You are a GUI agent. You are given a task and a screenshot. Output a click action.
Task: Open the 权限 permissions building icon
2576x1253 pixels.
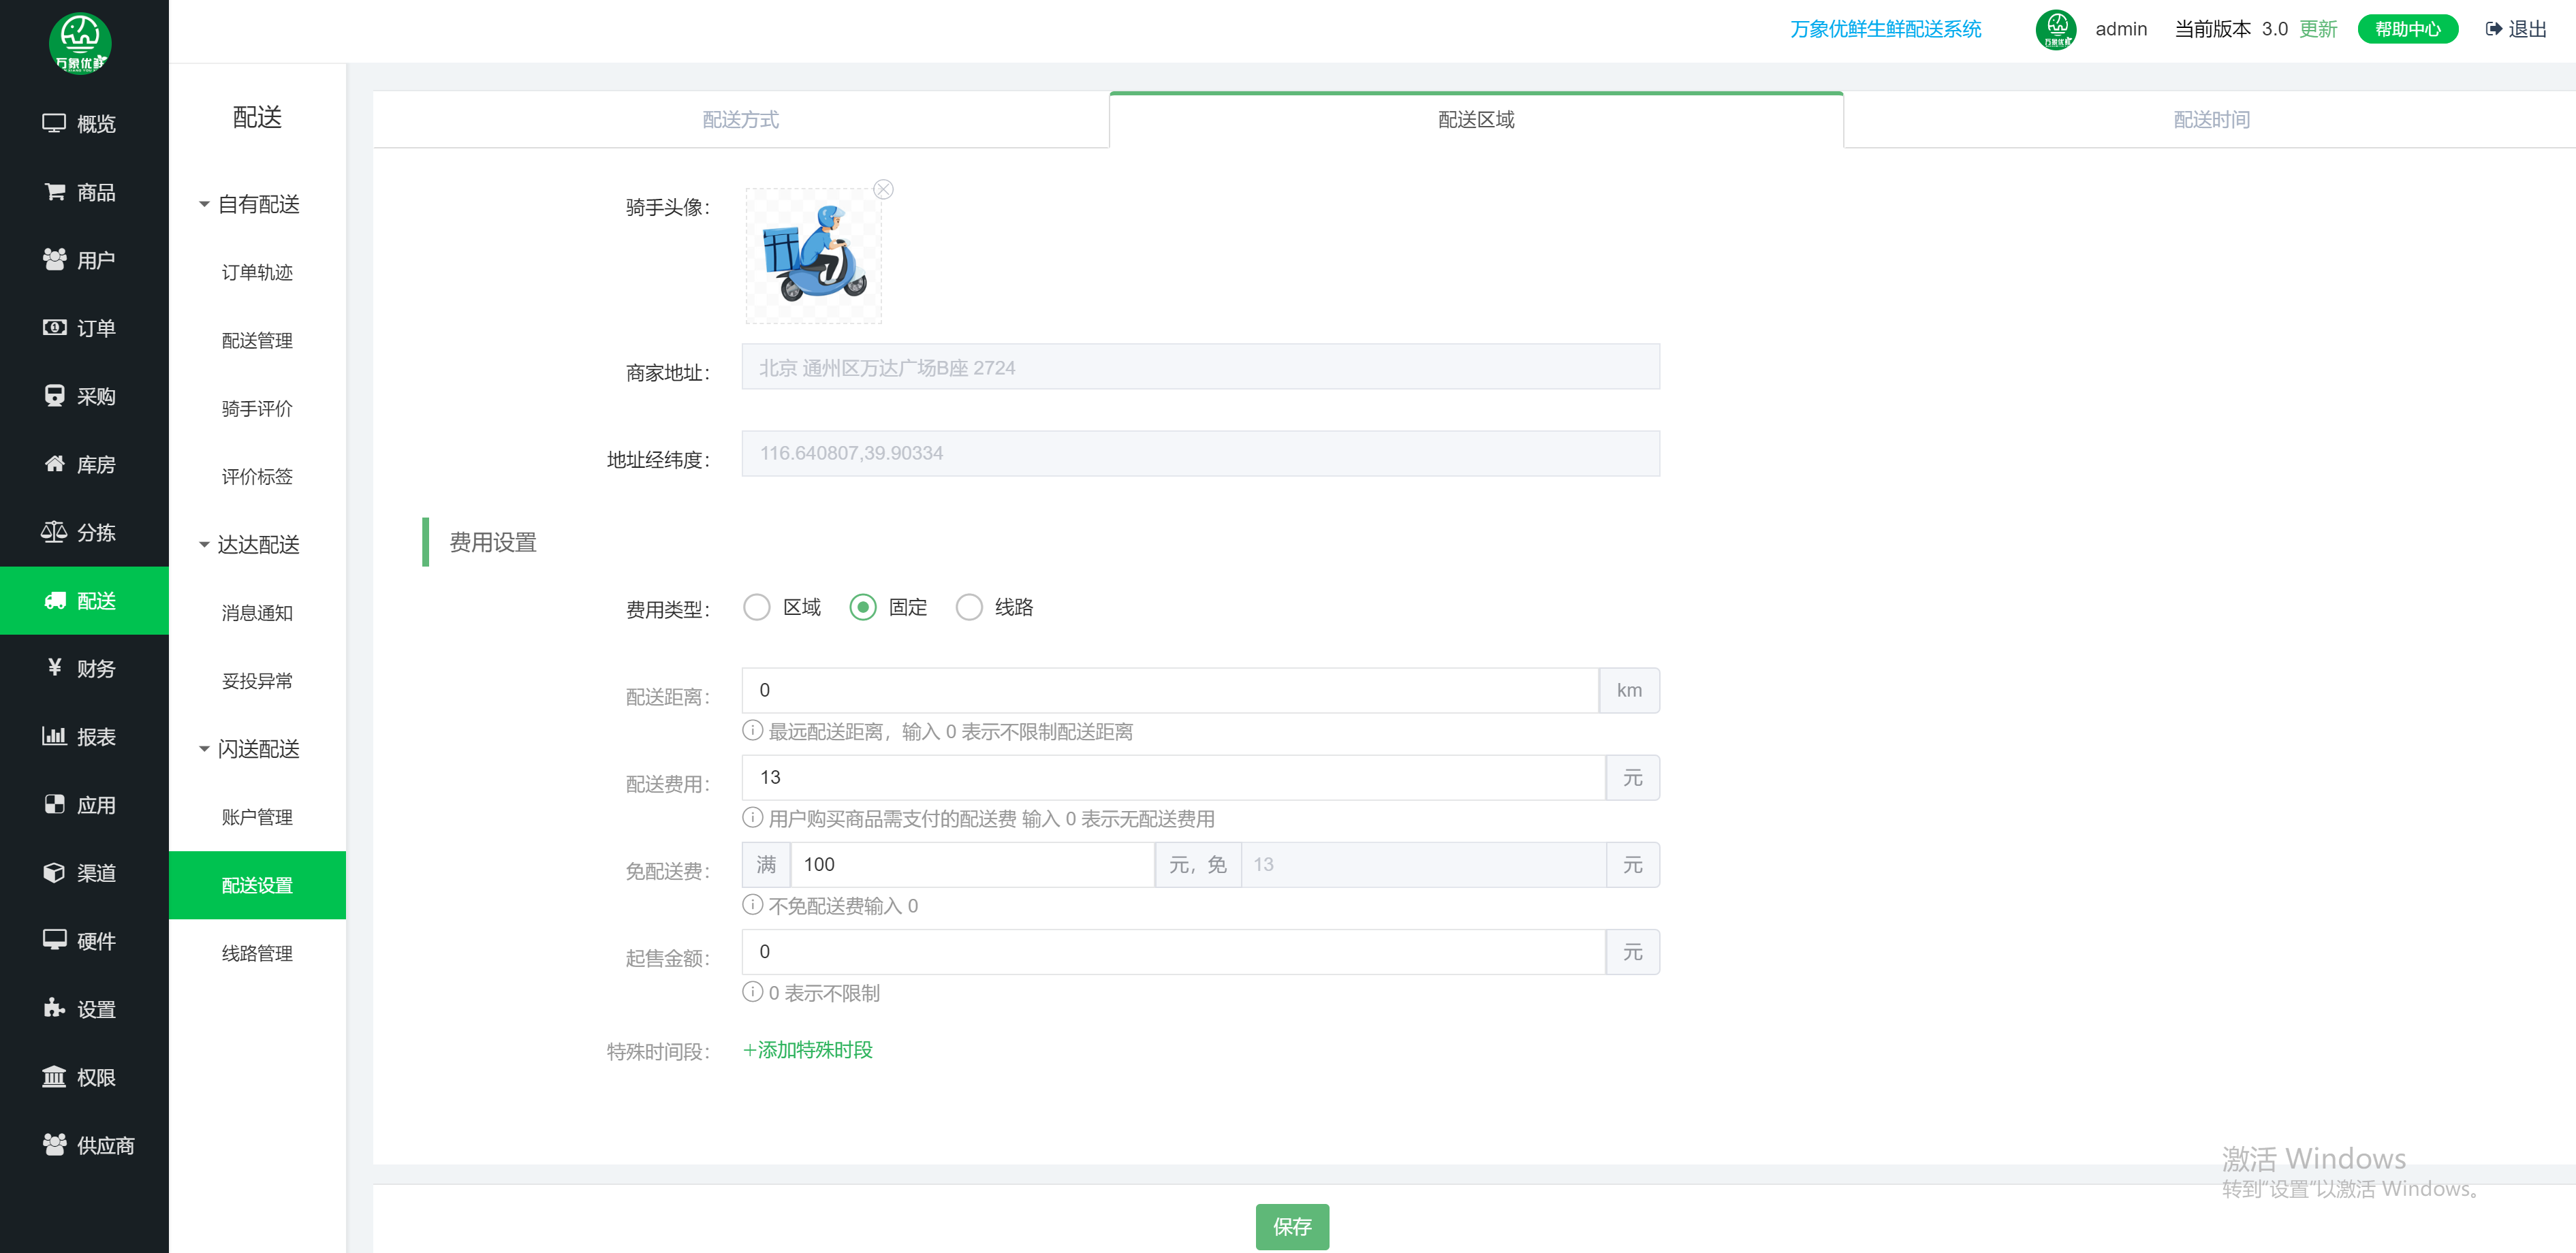click(54, 1077)
